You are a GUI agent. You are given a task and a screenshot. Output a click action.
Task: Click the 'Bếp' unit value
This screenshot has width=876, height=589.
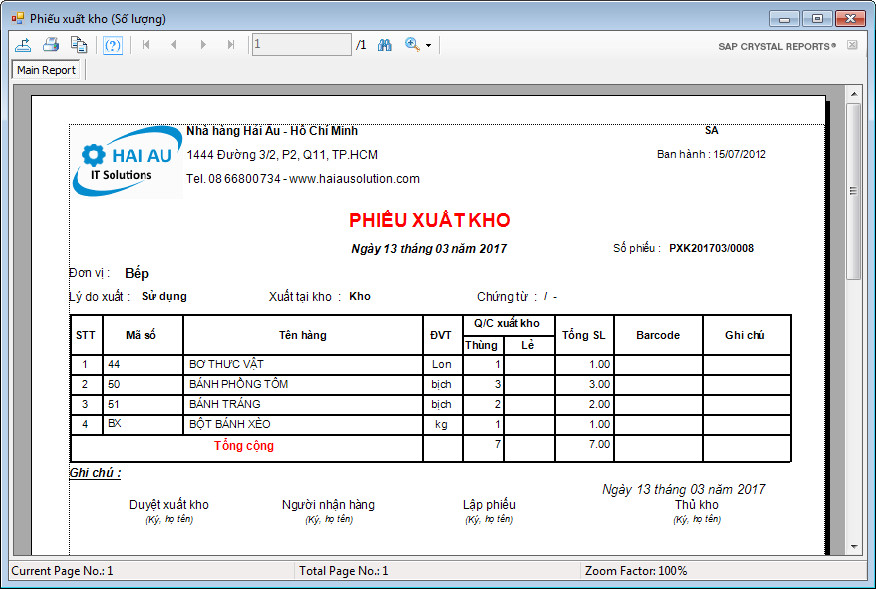(137, 273)
